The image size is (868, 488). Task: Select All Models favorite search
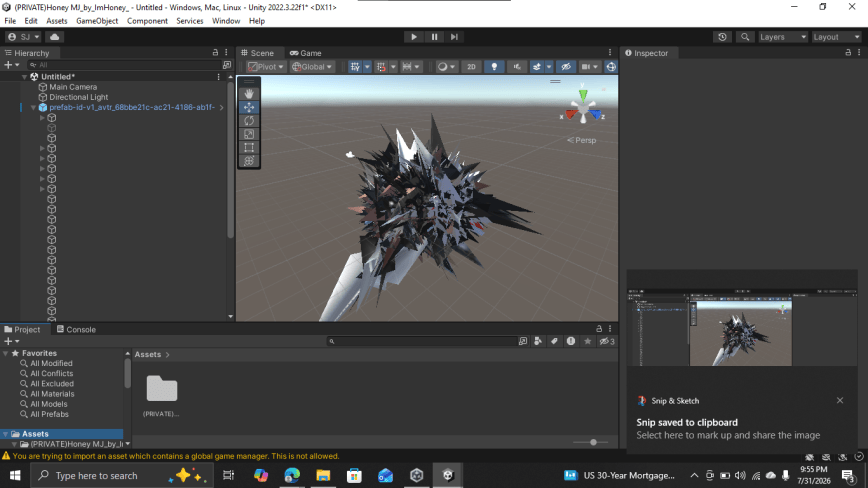tap(49, 404)
